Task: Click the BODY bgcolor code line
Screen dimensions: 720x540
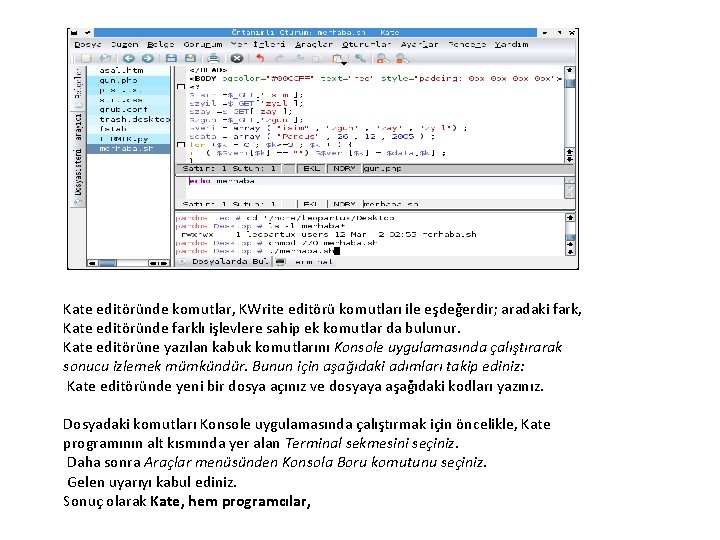Action: coord(375,79)
